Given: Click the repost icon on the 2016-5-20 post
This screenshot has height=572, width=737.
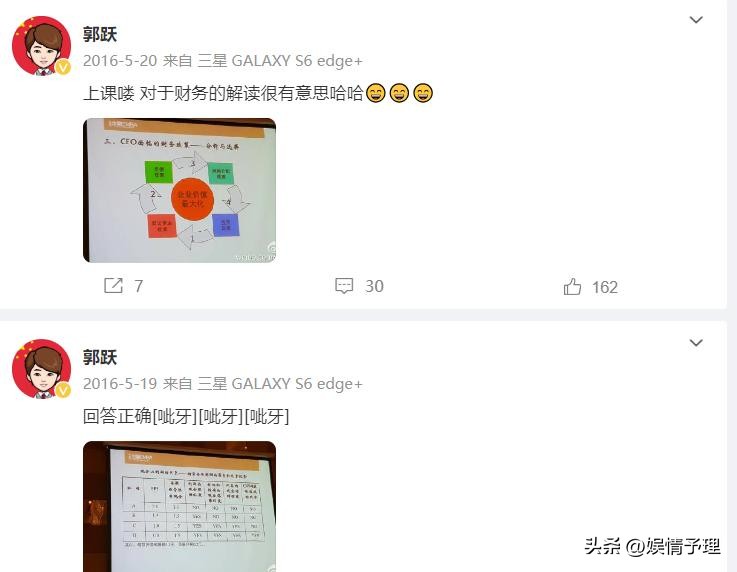Looking at the screenshot, I should coord(113,285).
